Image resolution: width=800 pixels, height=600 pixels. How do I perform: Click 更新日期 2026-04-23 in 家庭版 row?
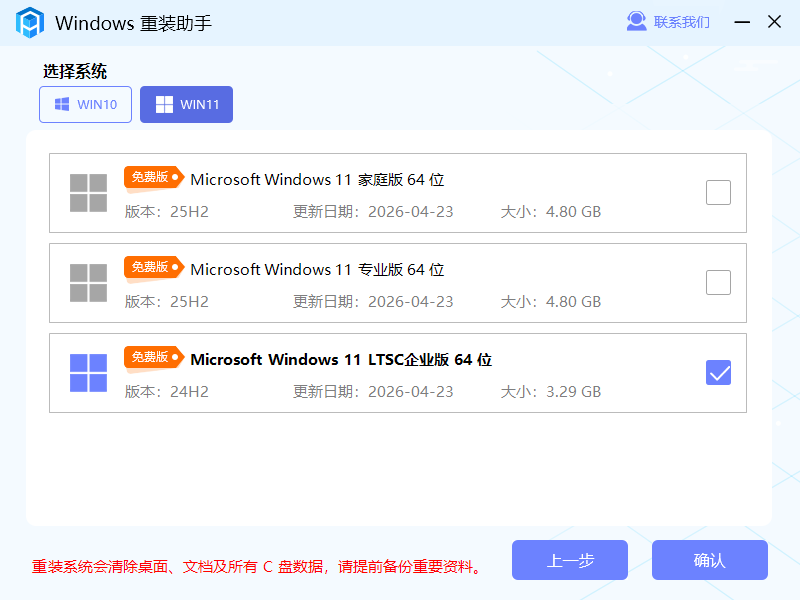[373, 212]
